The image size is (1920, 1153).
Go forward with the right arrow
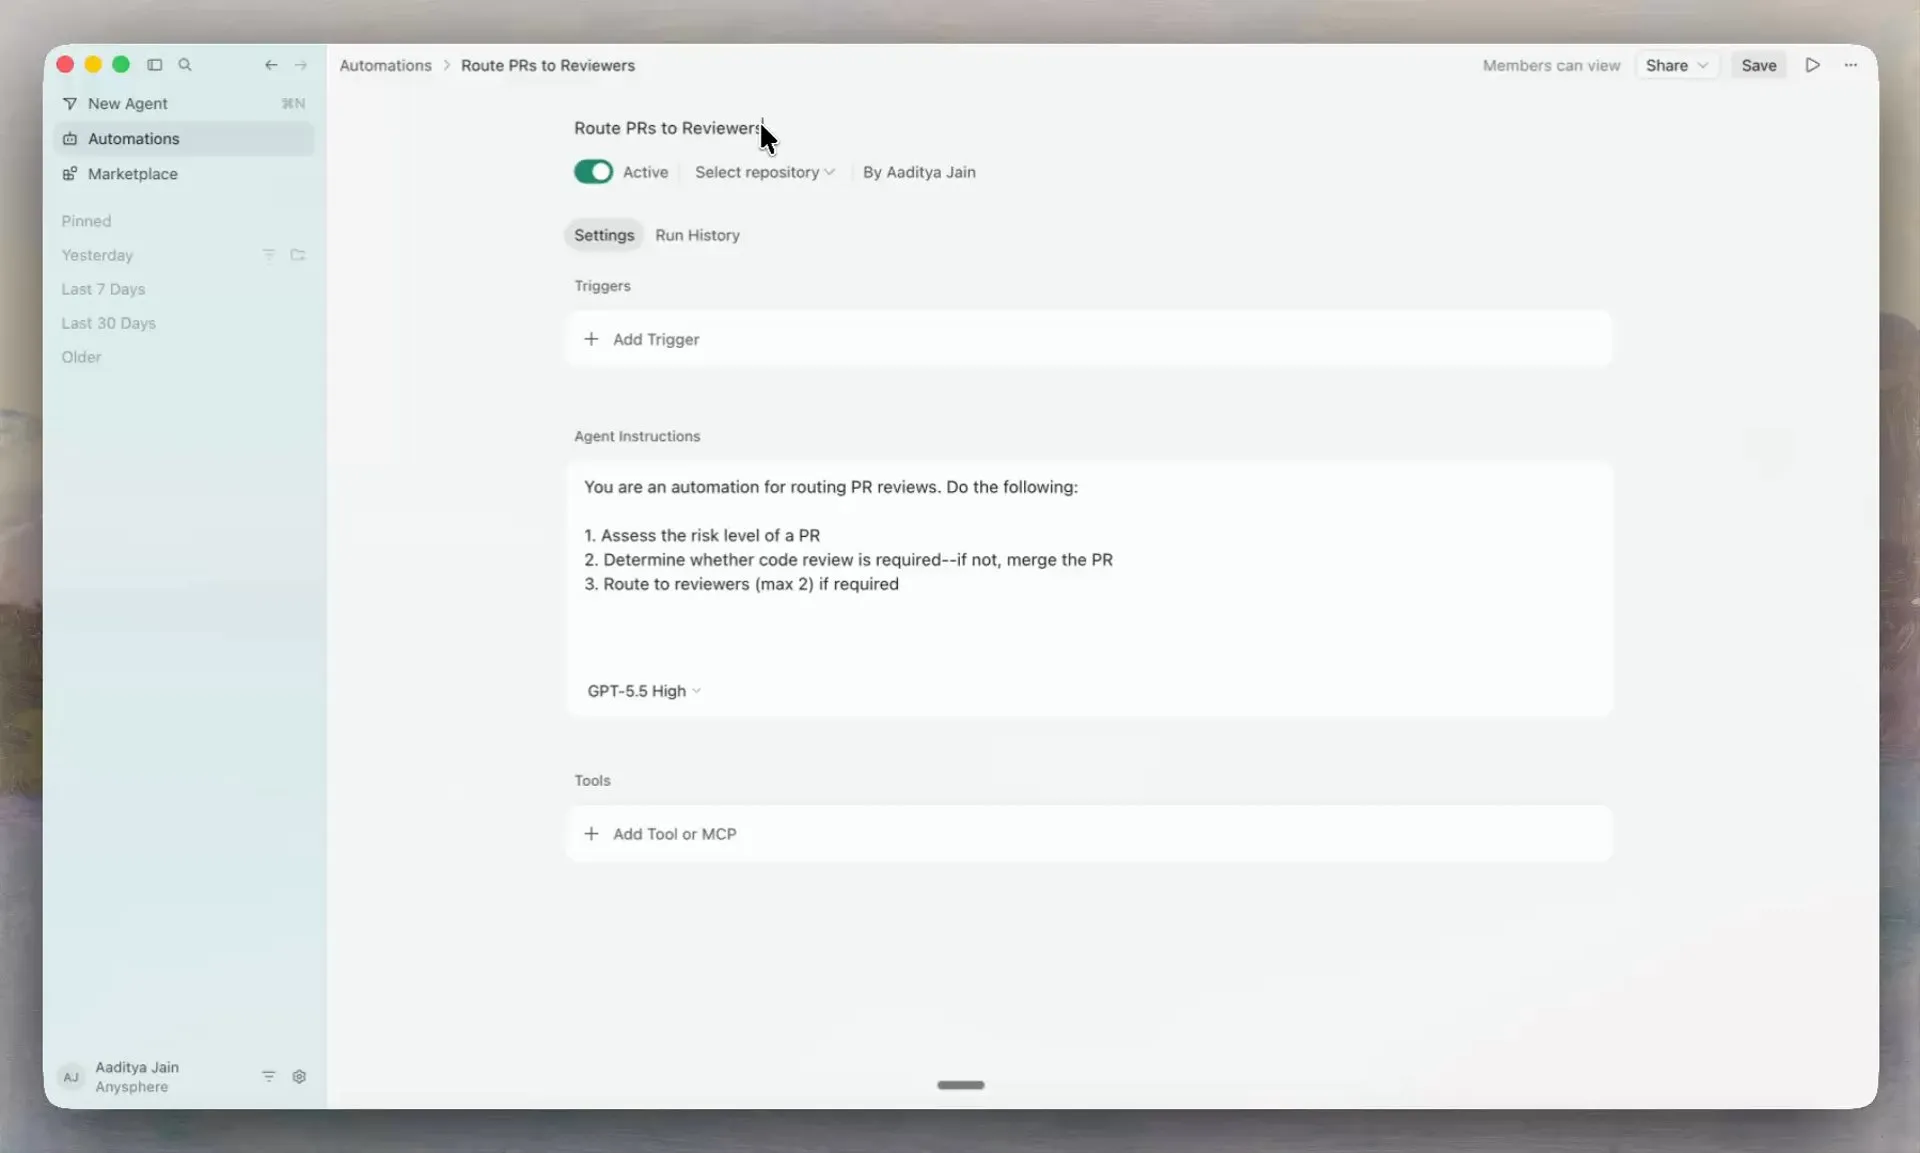tap(301, 65)
